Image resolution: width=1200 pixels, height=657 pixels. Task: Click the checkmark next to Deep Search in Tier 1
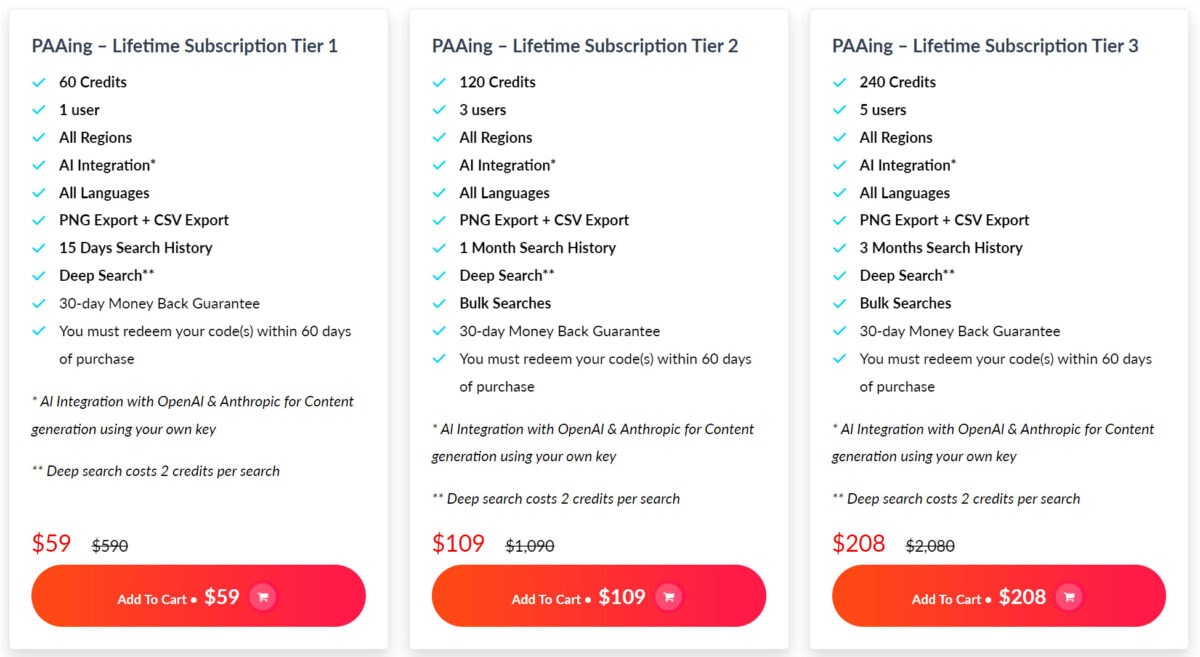click(x=40, y=275)
